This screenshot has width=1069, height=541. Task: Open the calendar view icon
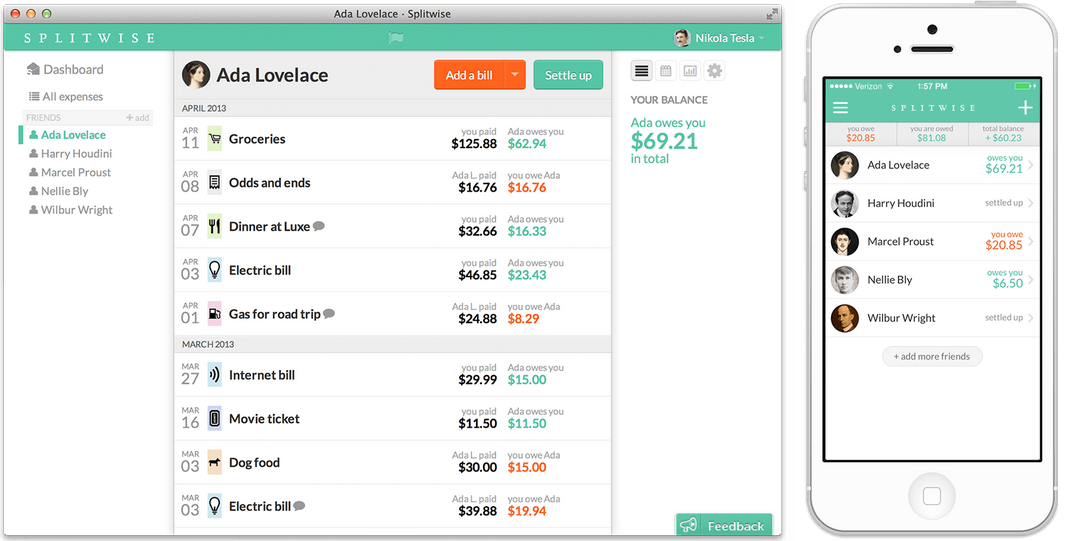tap(665, 71)
